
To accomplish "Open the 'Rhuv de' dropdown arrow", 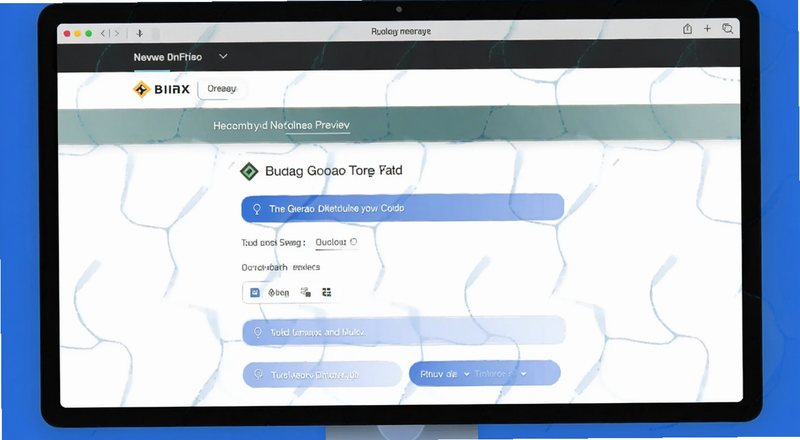I will (466, 374).
